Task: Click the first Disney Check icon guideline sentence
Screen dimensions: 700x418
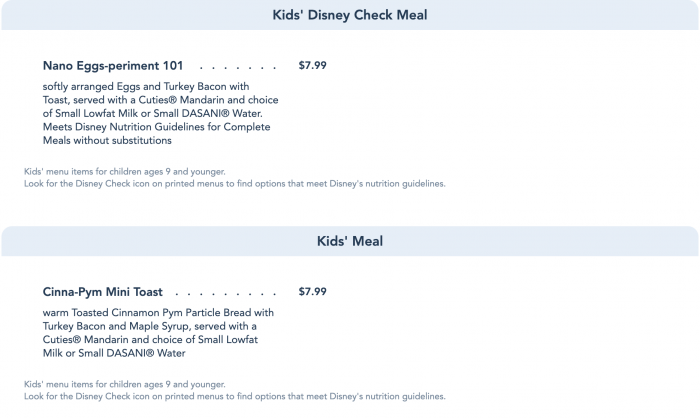Action: (235, 184)
